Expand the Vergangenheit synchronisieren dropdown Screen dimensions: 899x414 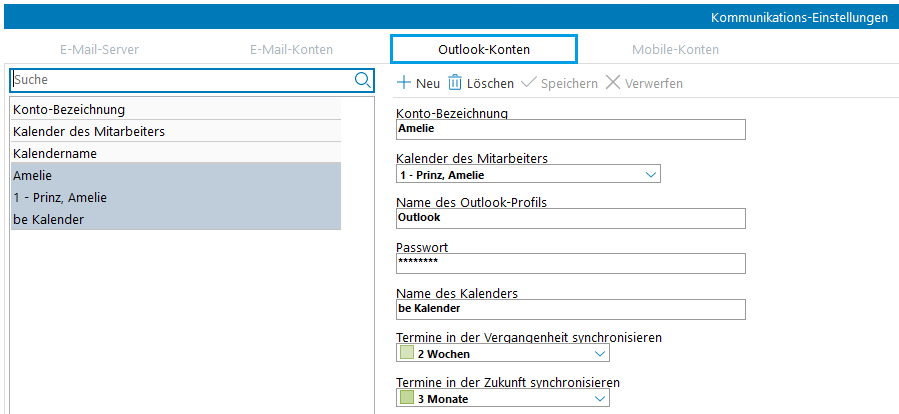tap(600, 354)
